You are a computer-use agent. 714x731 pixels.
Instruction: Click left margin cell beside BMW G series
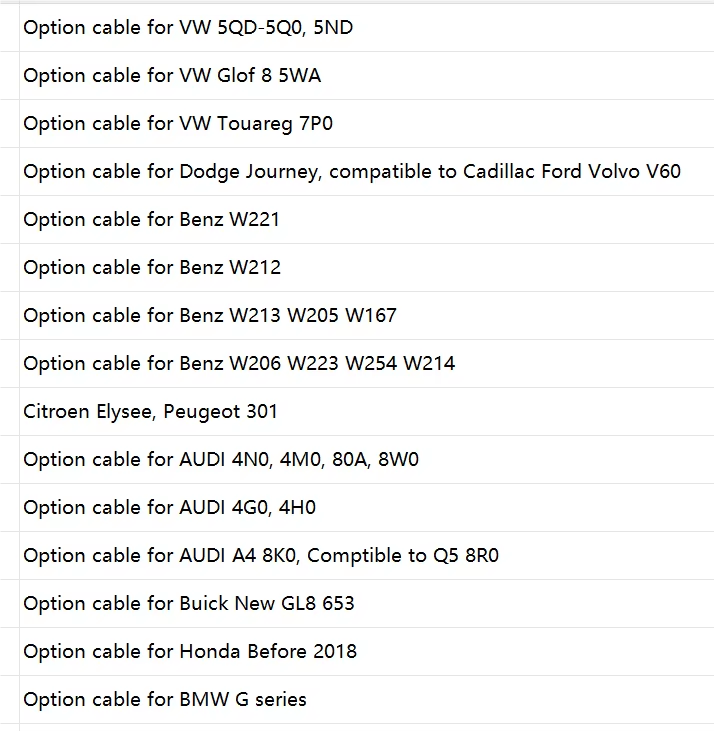9,700
